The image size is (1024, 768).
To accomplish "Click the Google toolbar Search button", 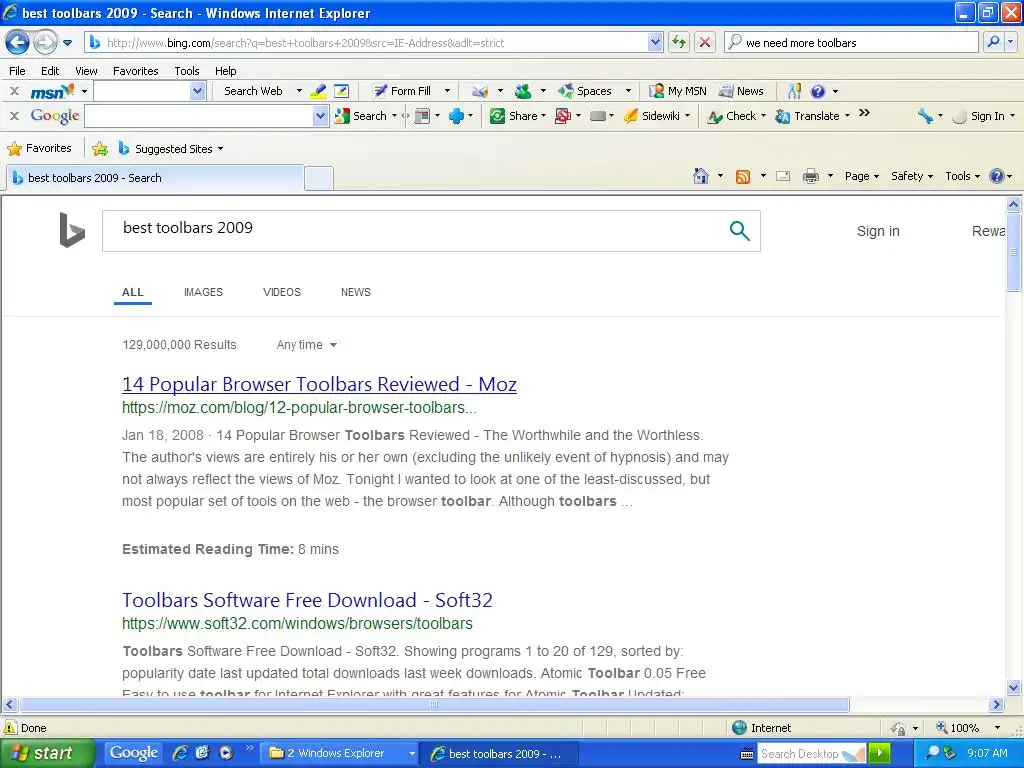I will point(361,116).
